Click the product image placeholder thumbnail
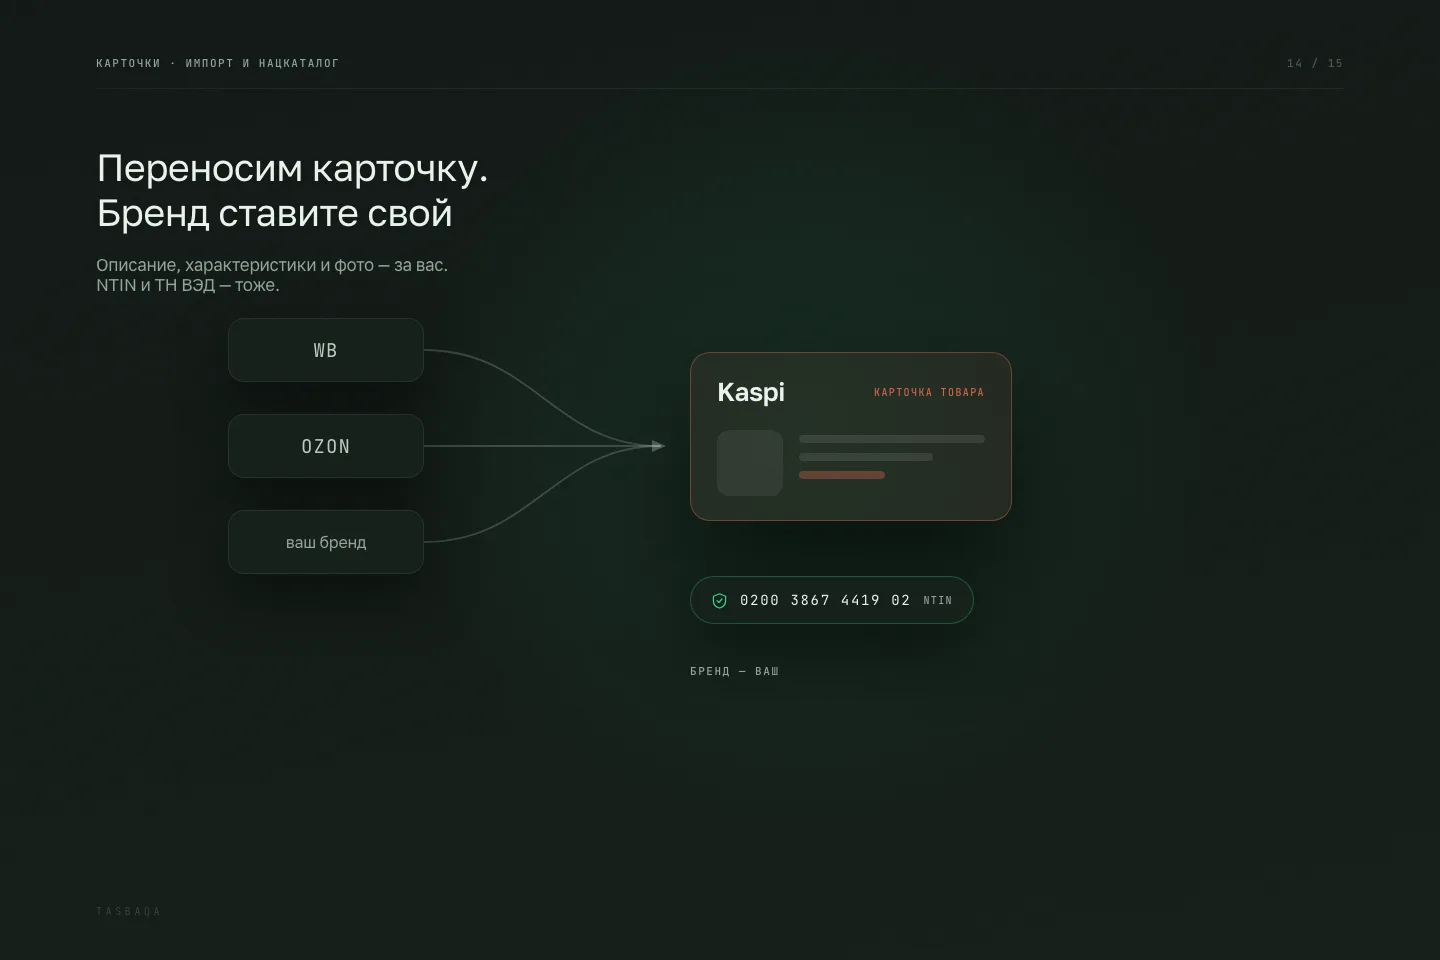1440x960 pixels. pyautogui.click(x=750, y=463)
